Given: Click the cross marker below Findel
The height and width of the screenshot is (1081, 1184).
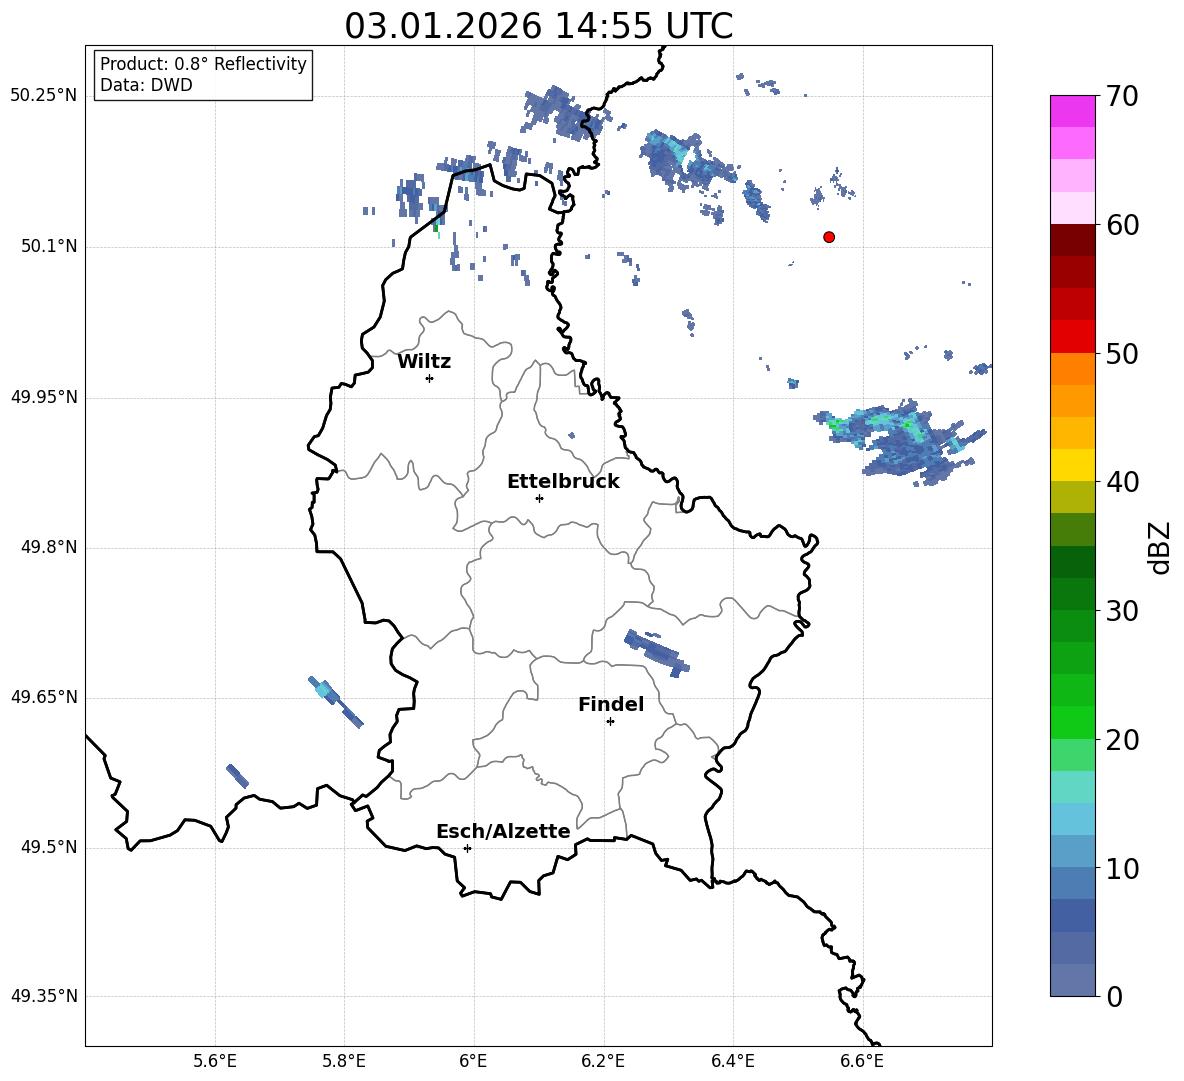Looking at the screenshot, I should click(610, 722).
